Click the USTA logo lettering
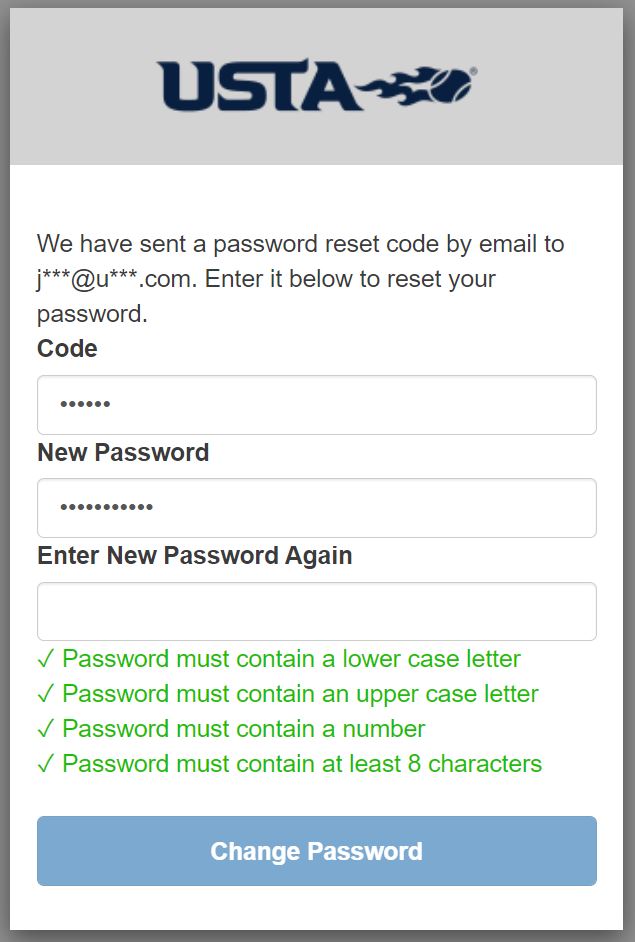Screen dimensions: 635x942 pyautogui.click(x=260, y=85)
